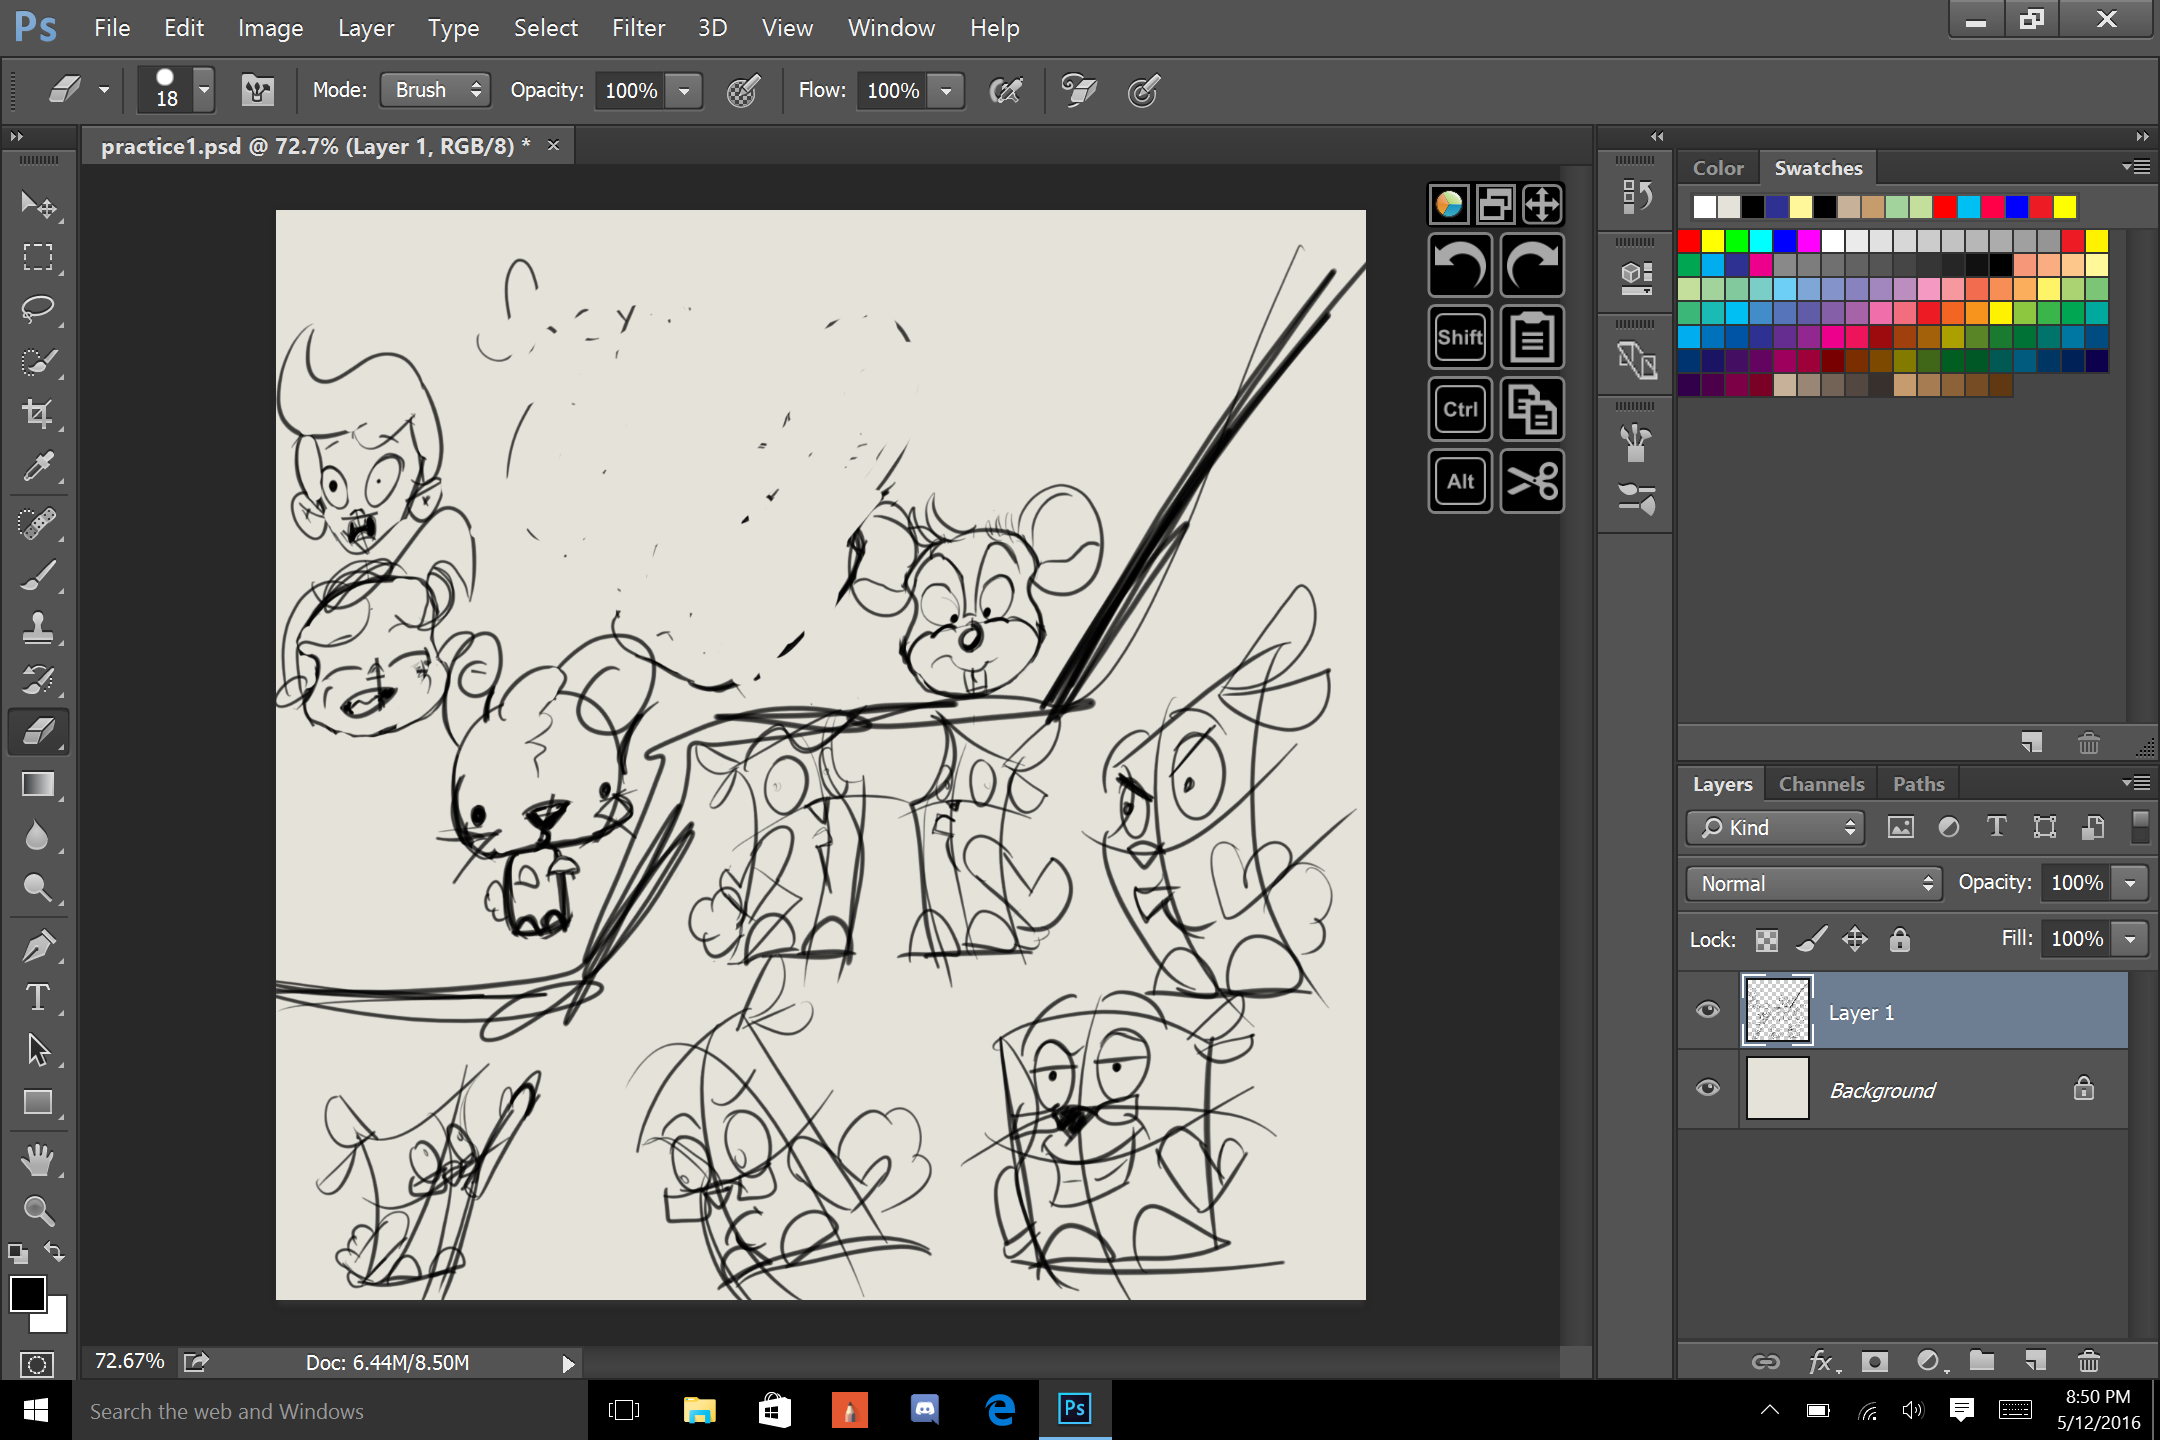Select the Clone Stamp tool
This screenshot has height=1440, width=2160.
tap(38, 627)
